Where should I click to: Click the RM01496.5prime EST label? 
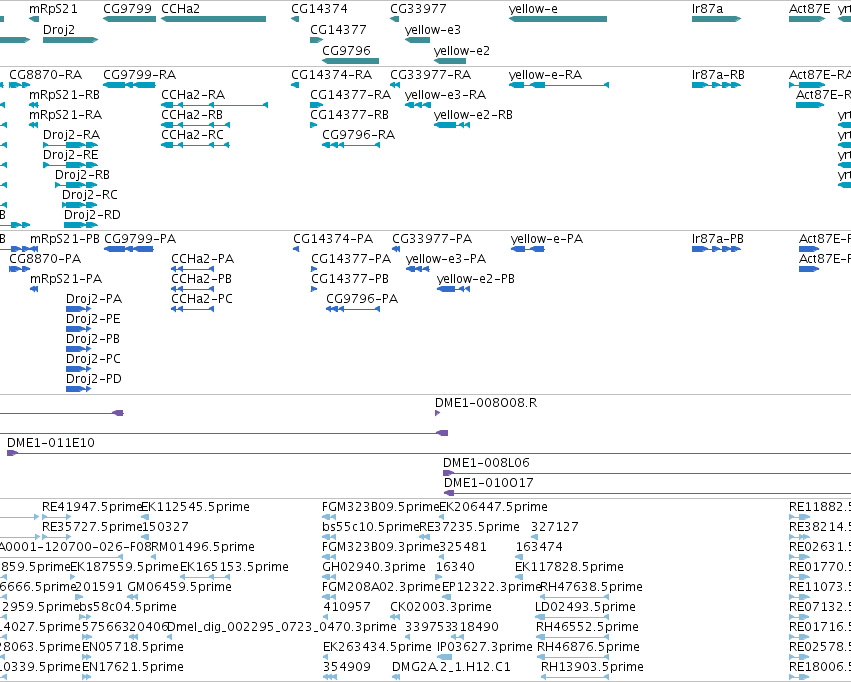202,547
